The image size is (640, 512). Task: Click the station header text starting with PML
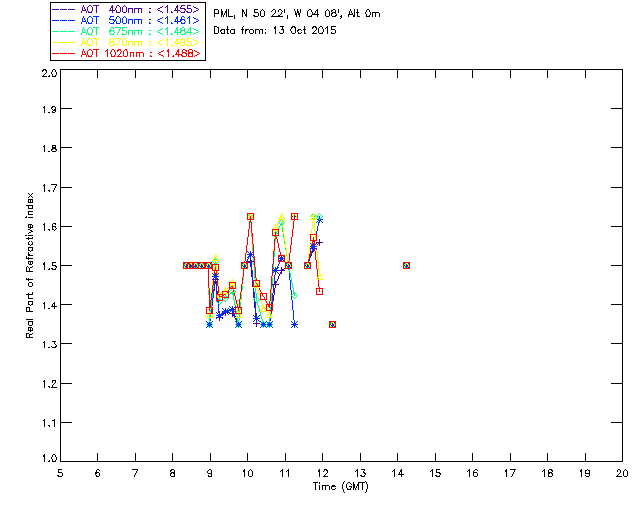point(297,14)
